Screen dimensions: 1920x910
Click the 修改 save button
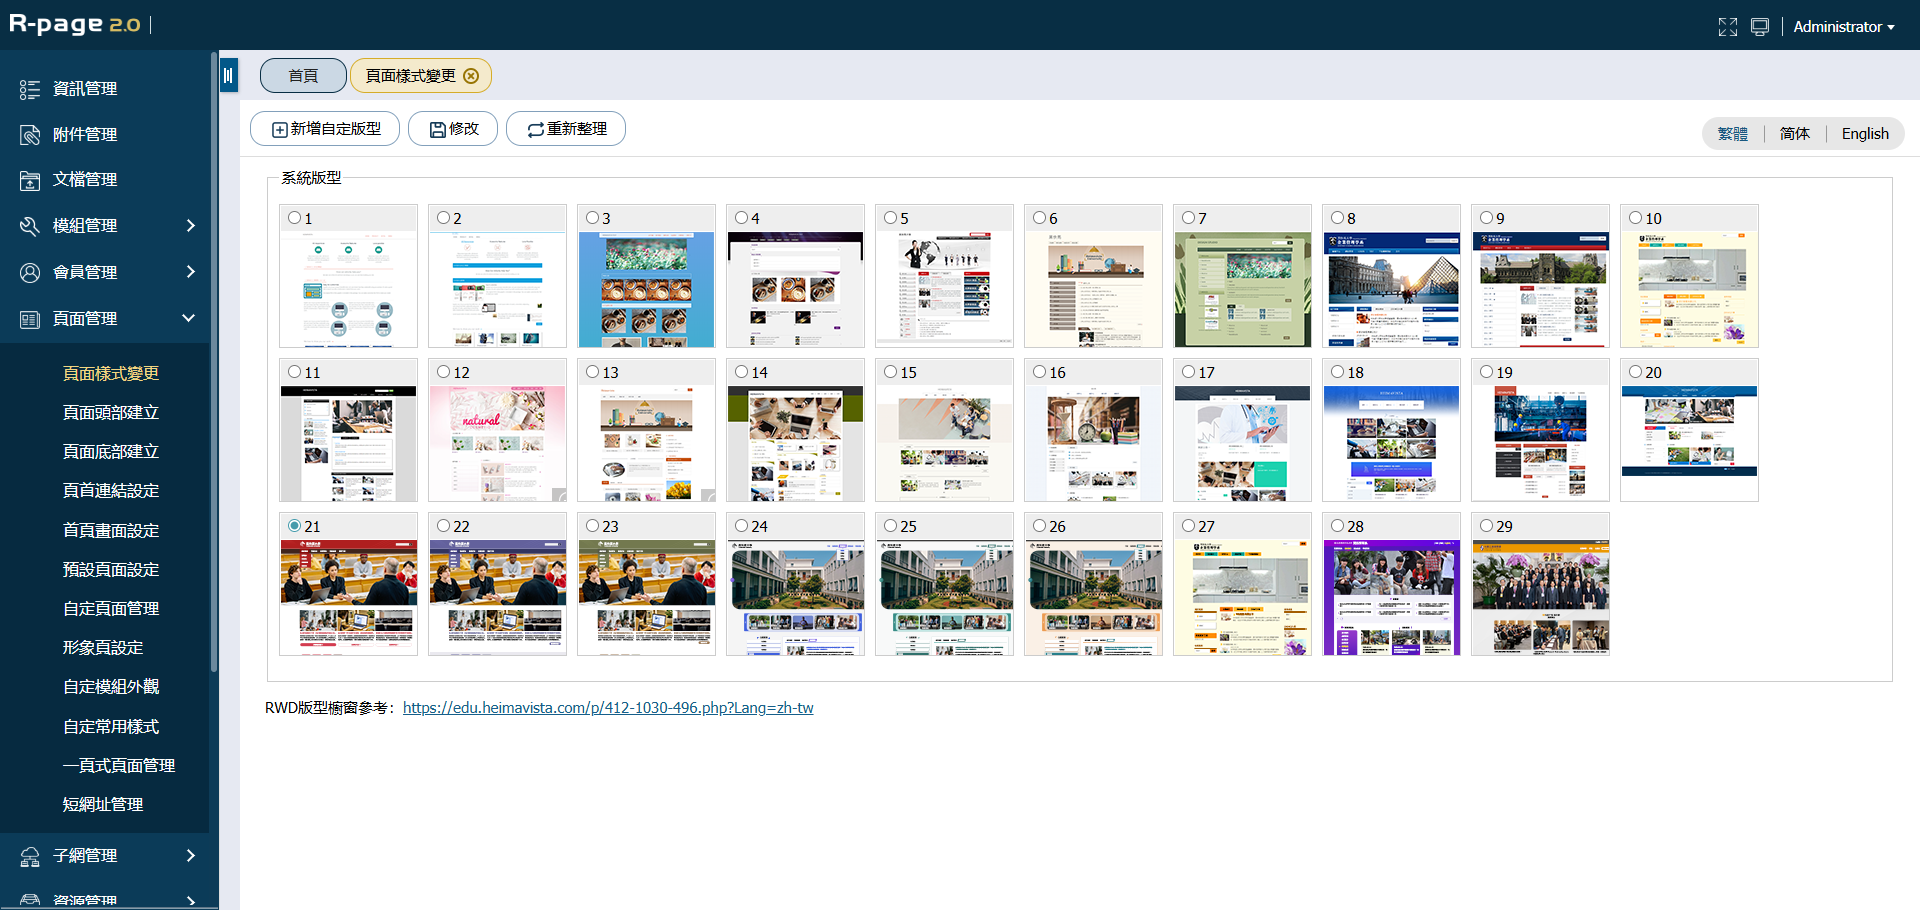tap(453, 129)
